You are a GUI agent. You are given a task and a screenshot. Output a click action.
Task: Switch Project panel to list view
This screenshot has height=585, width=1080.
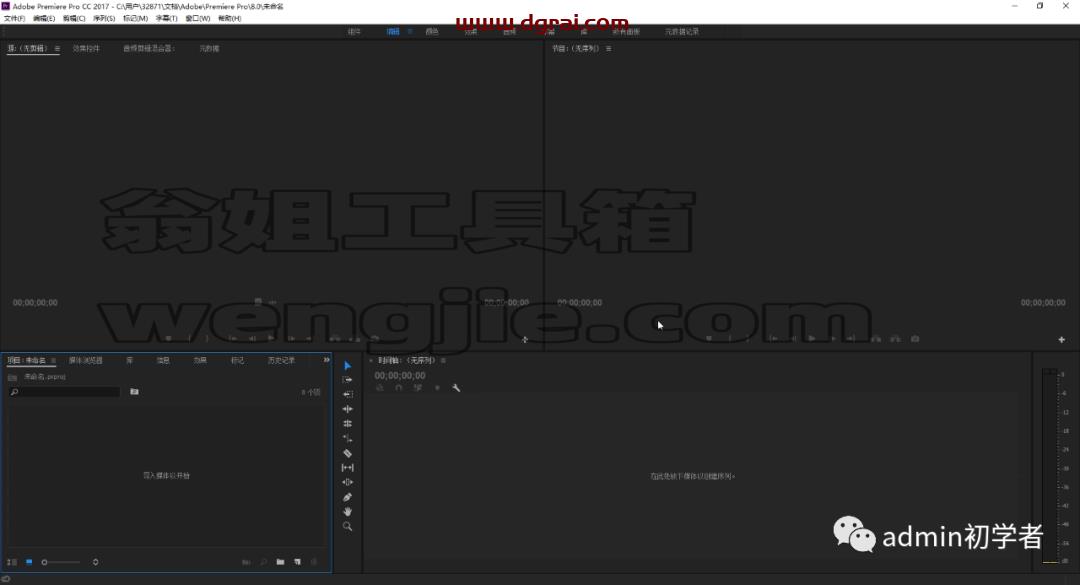pos(12,562)
